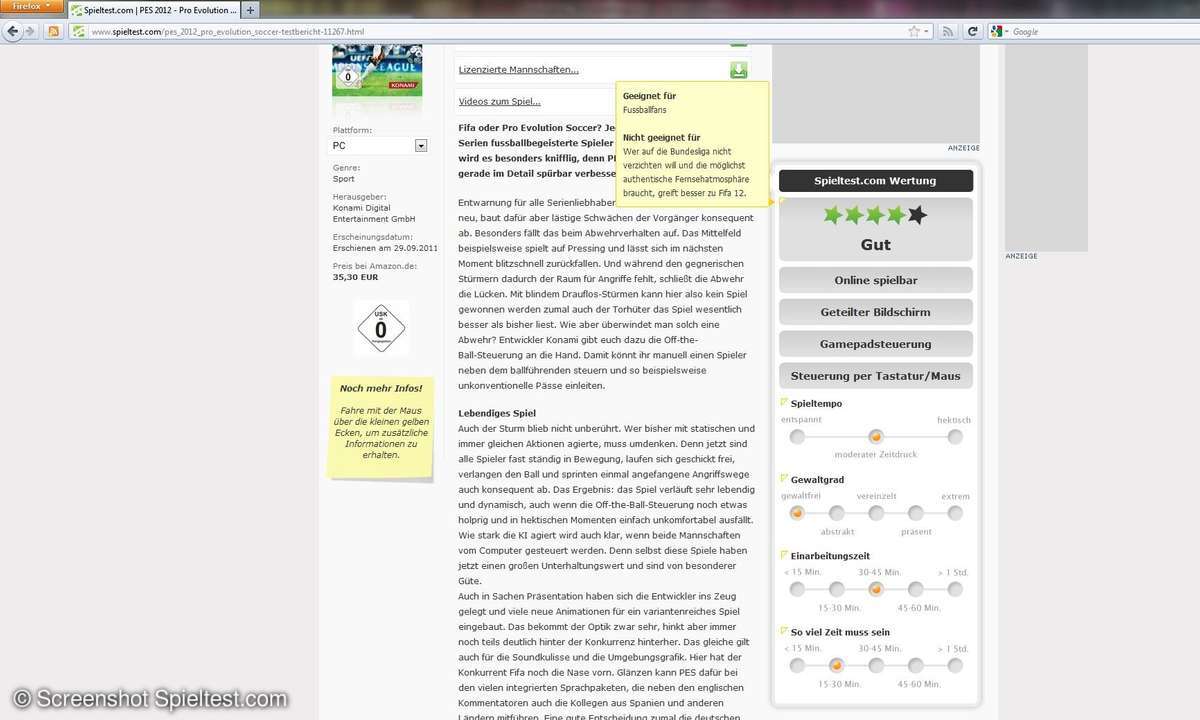Viewport: 1200px width, 720px height.
Task: Reload the current page
Action: click(971, 32)
